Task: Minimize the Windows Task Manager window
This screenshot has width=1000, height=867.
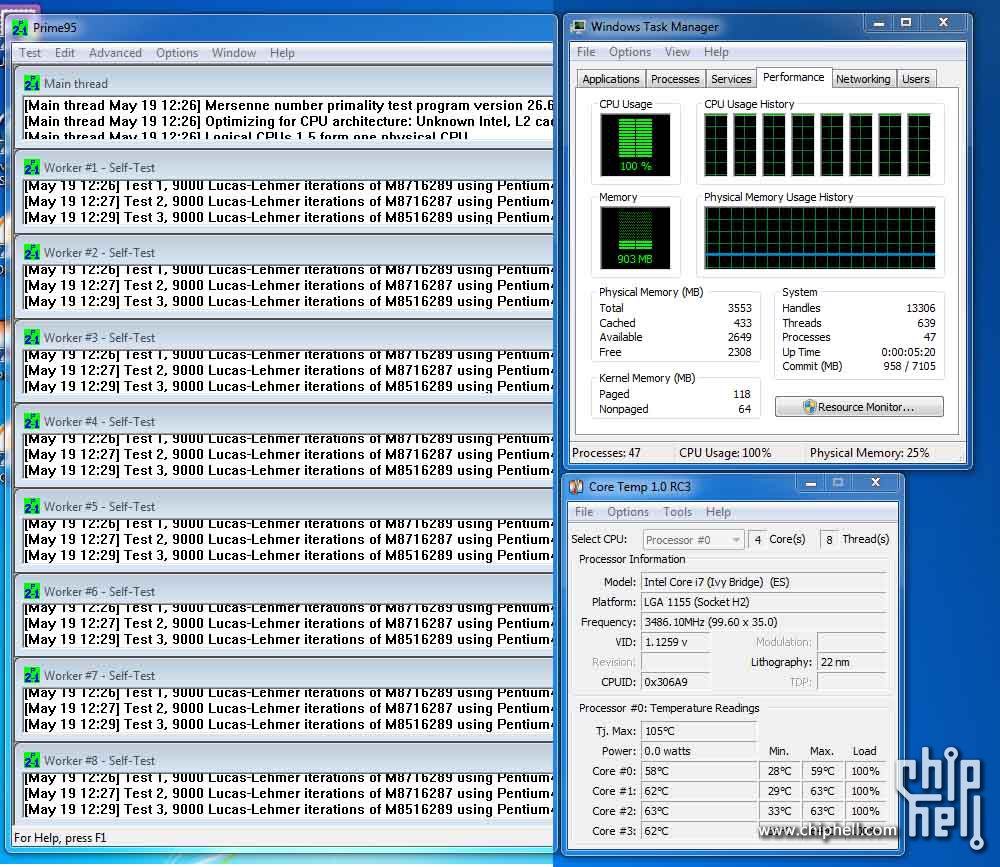Action: (879, 24)
